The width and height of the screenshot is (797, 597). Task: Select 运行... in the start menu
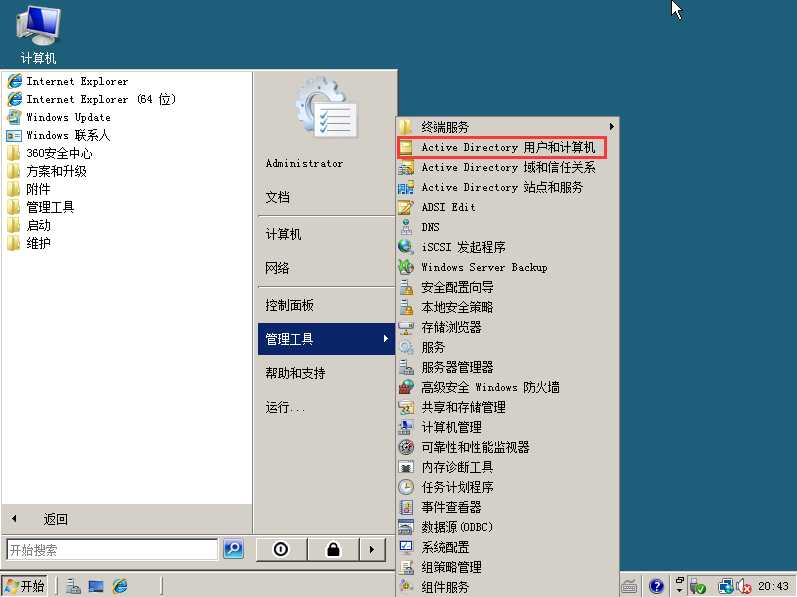[x=285, y=407]
